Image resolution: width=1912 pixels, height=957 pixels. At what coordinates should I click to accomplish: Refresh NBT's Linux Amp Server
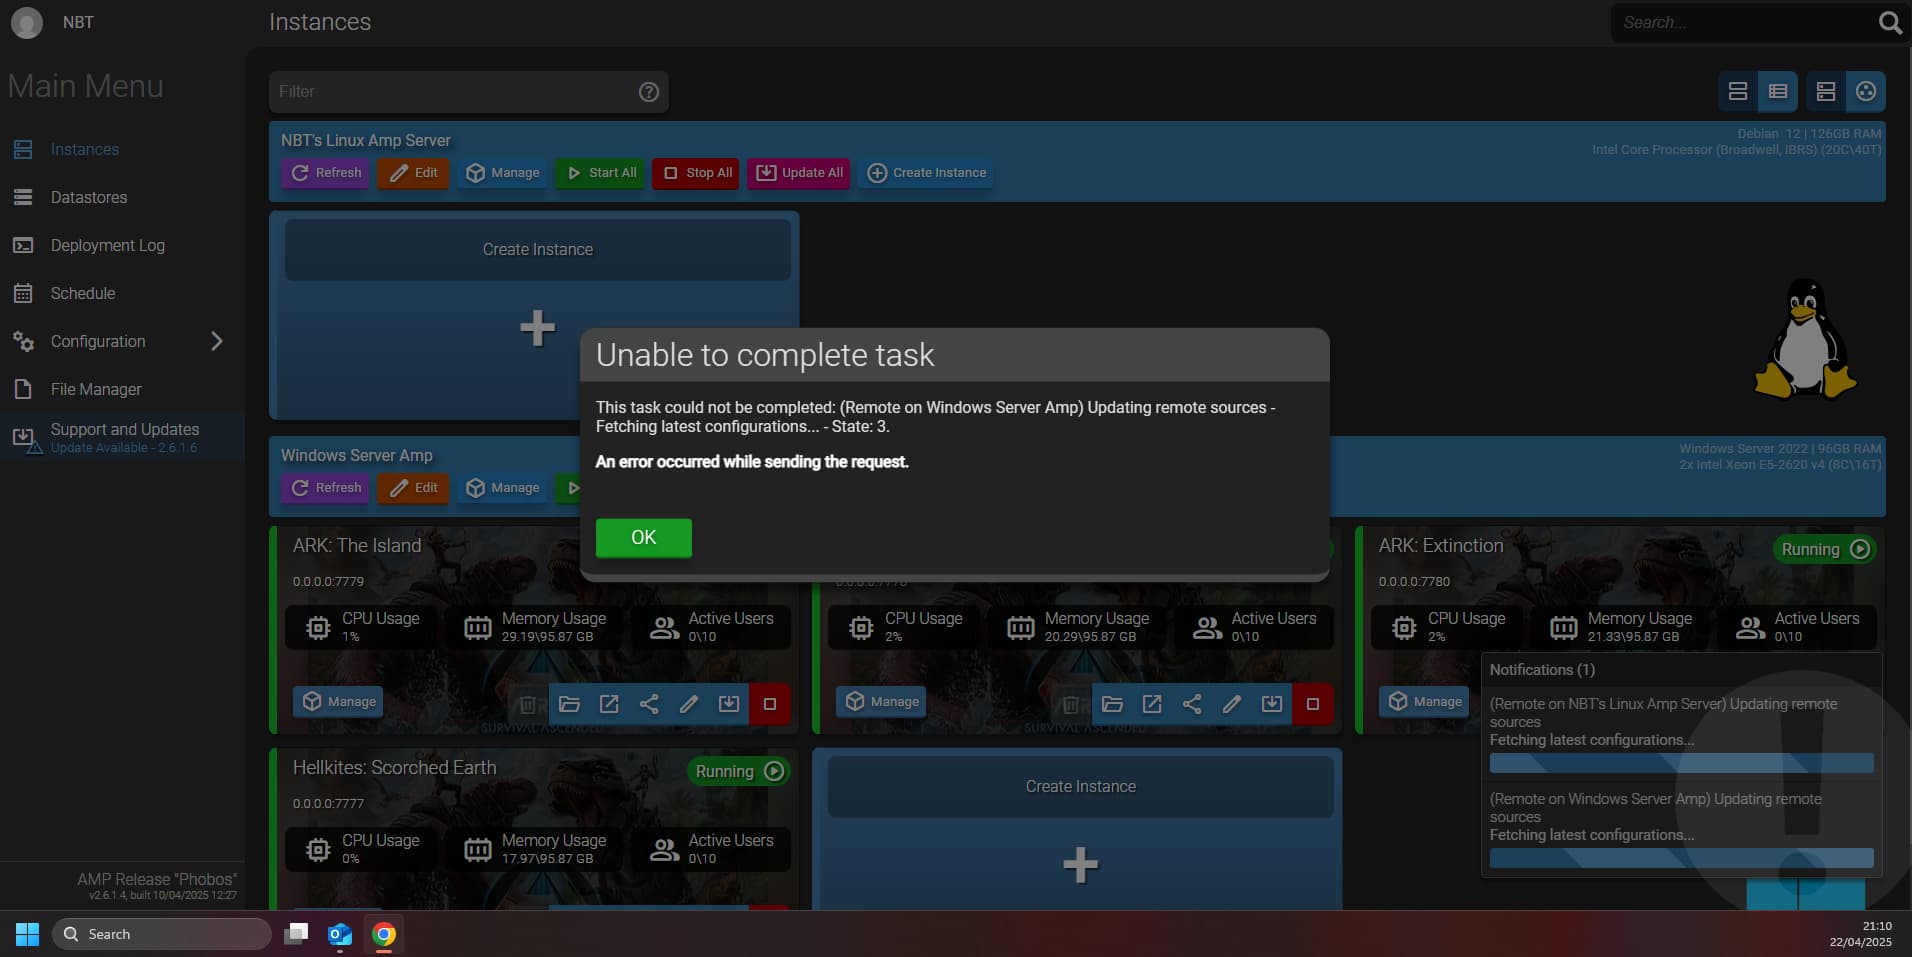tap(326, 173)
